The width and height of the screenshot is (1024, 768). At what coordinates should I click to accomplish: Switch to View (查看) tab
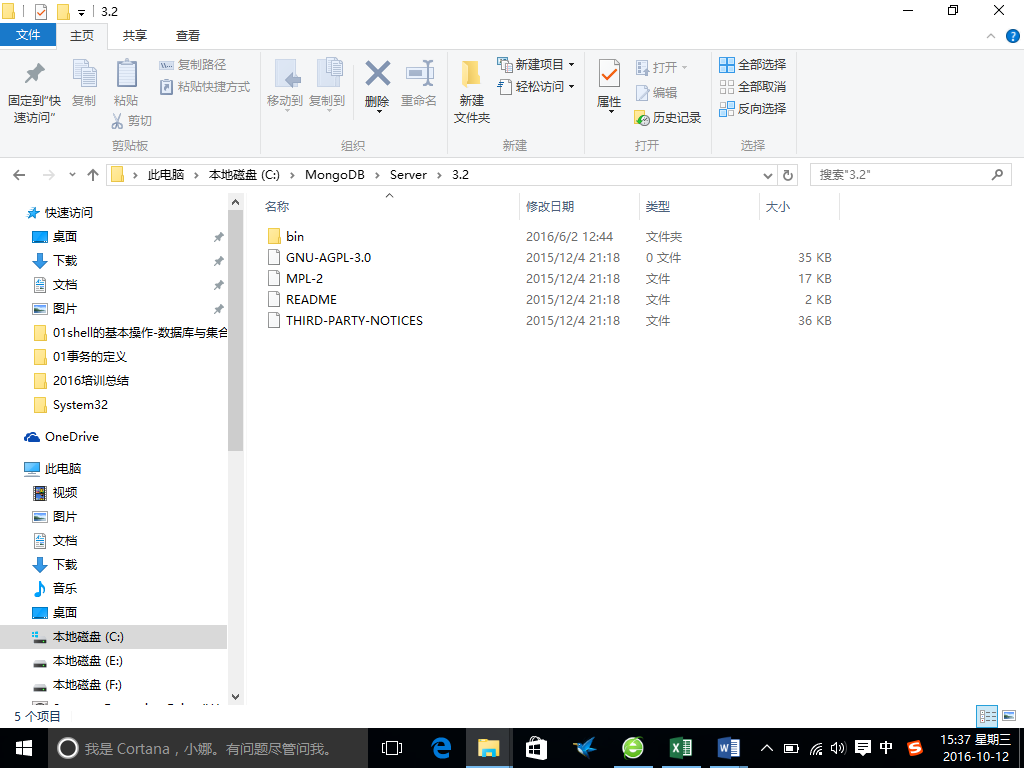click(x=188, y=36)
